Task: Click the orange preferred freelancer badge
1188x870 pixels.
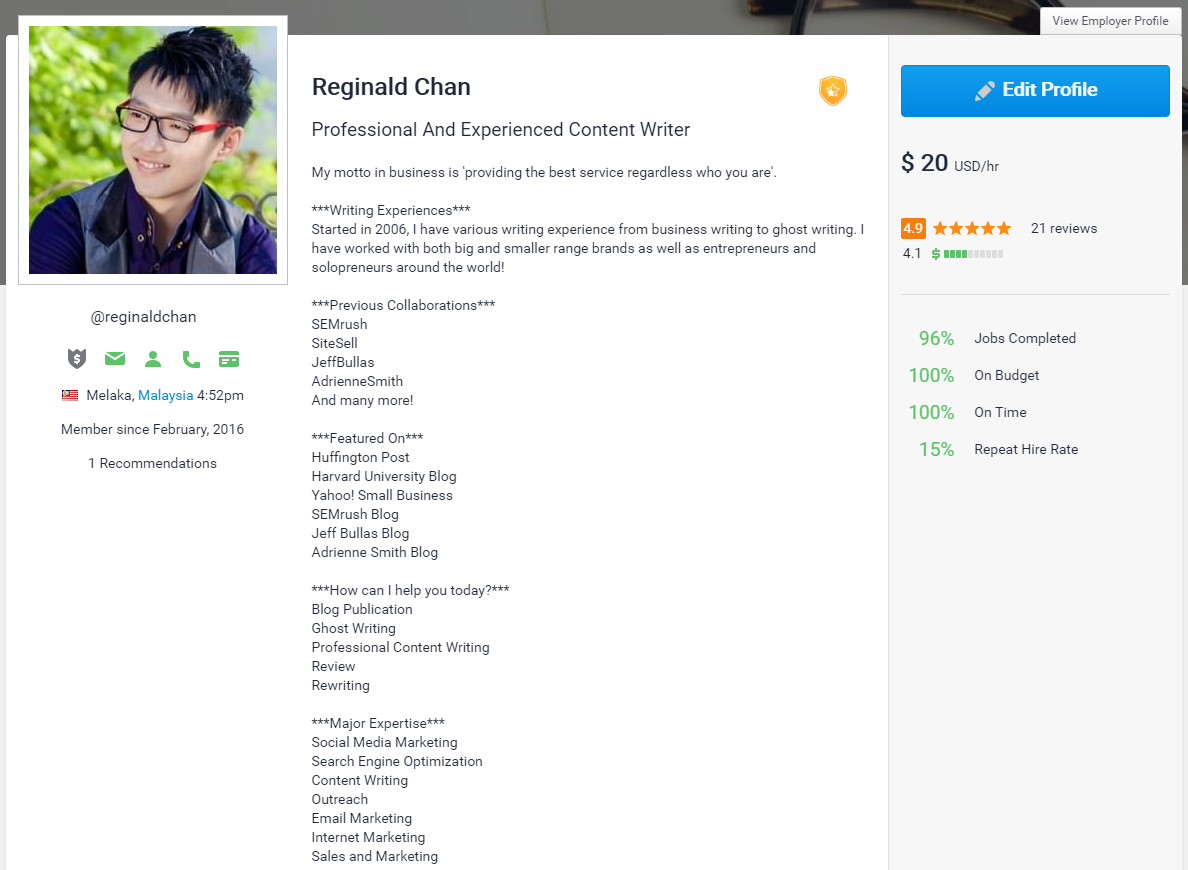Action: [x=832, y=91]
